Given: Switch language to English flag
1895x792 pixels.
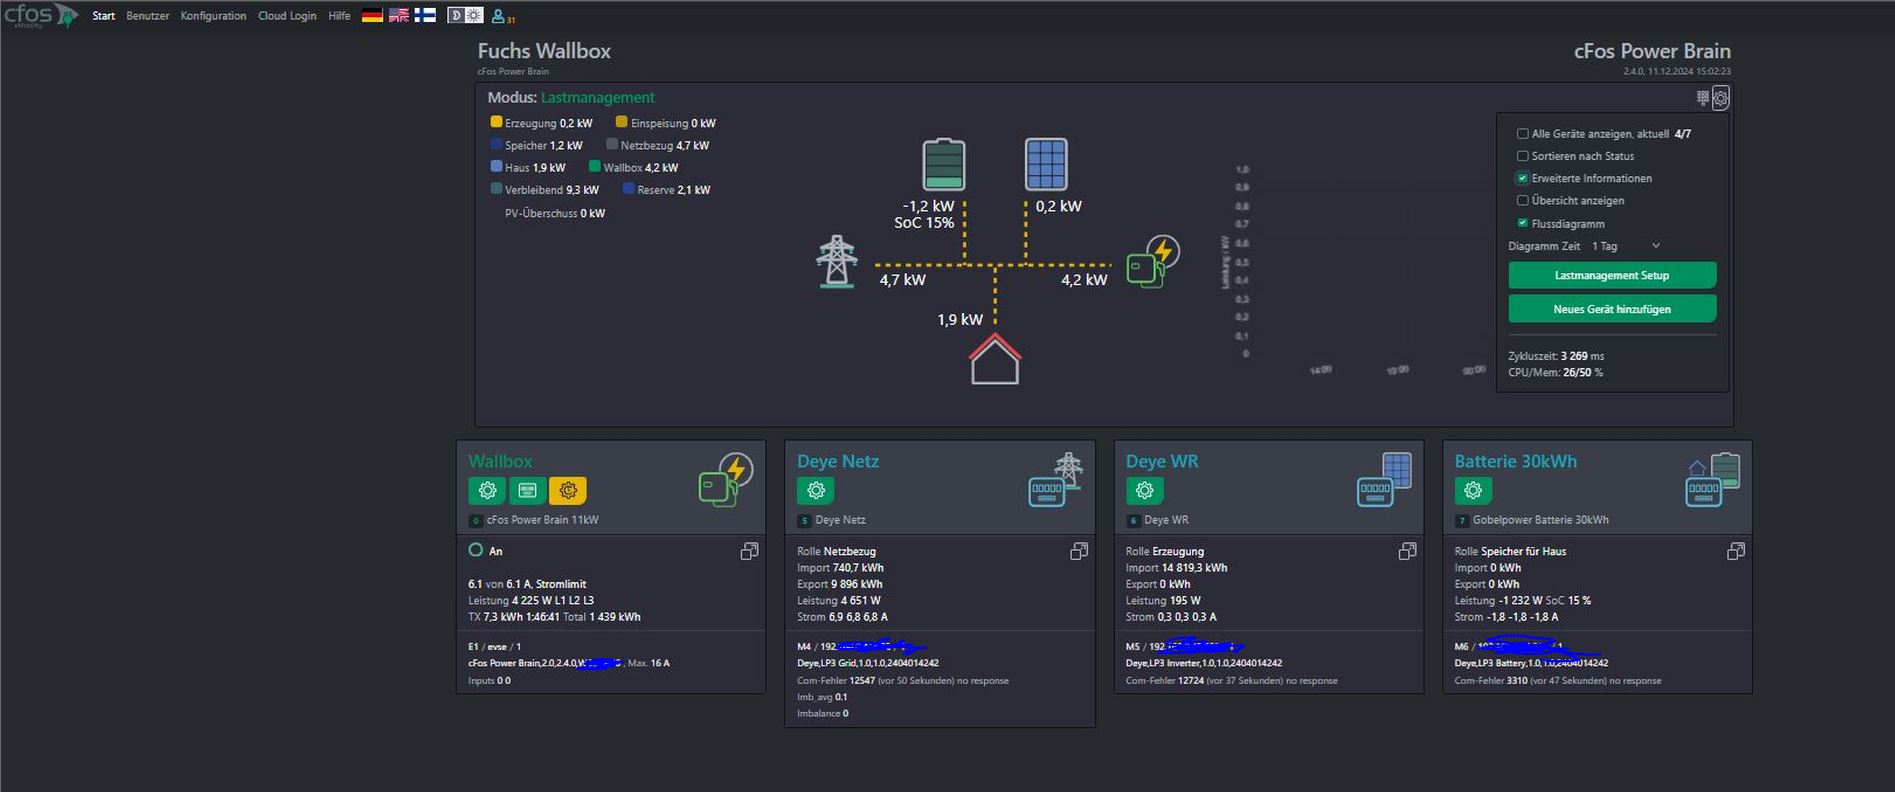Looking at the screenshot, I should 398,15.
